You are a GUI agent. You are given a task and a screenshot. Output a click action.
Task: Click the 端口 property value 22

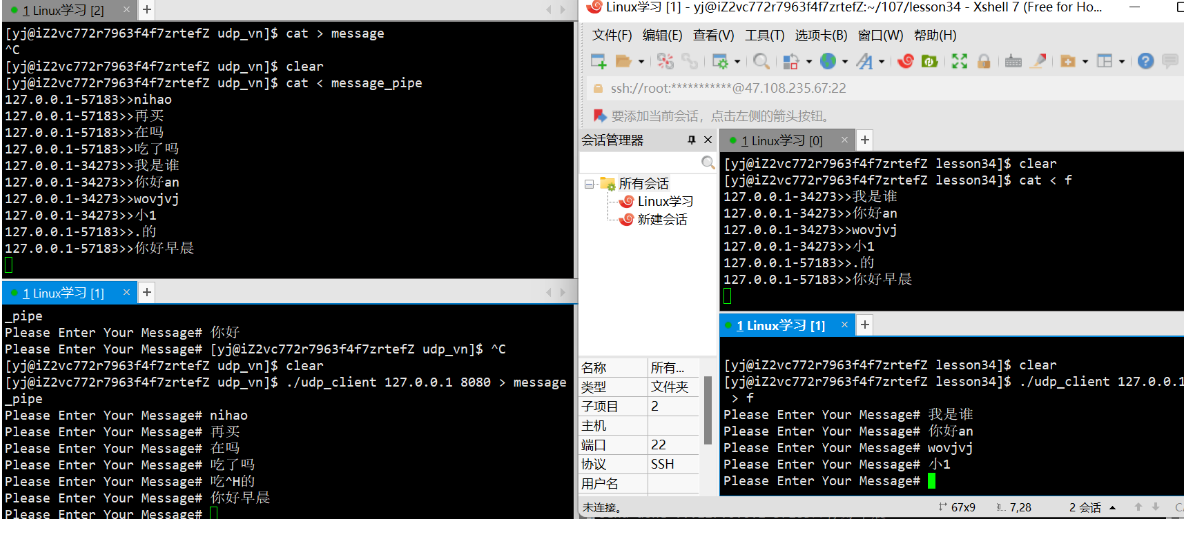(674, 445)
